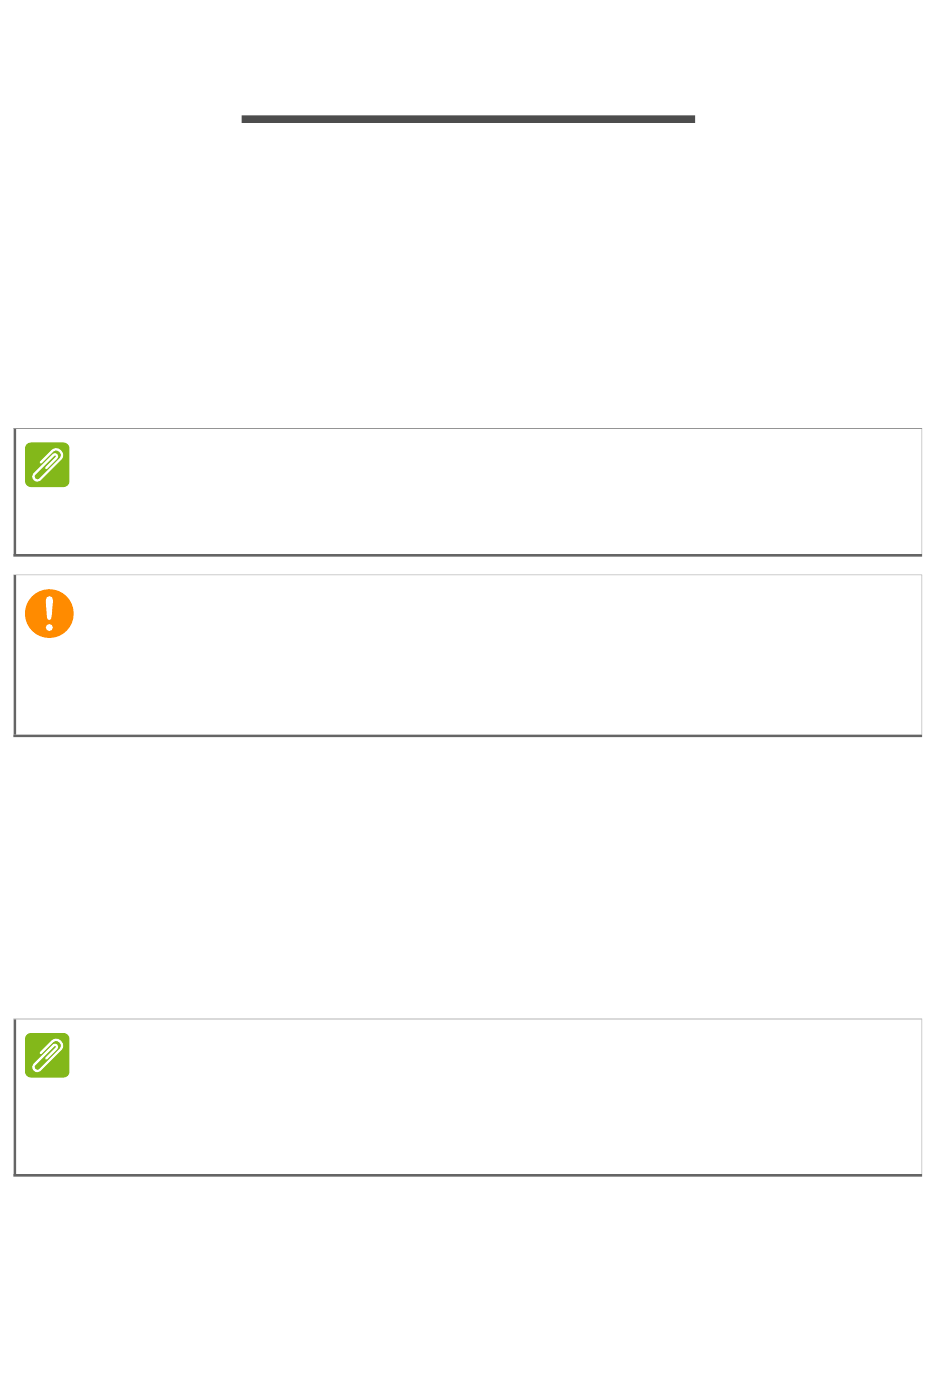
Task: Click the dark horizontal rule at page top
Action: pos(468,119)
